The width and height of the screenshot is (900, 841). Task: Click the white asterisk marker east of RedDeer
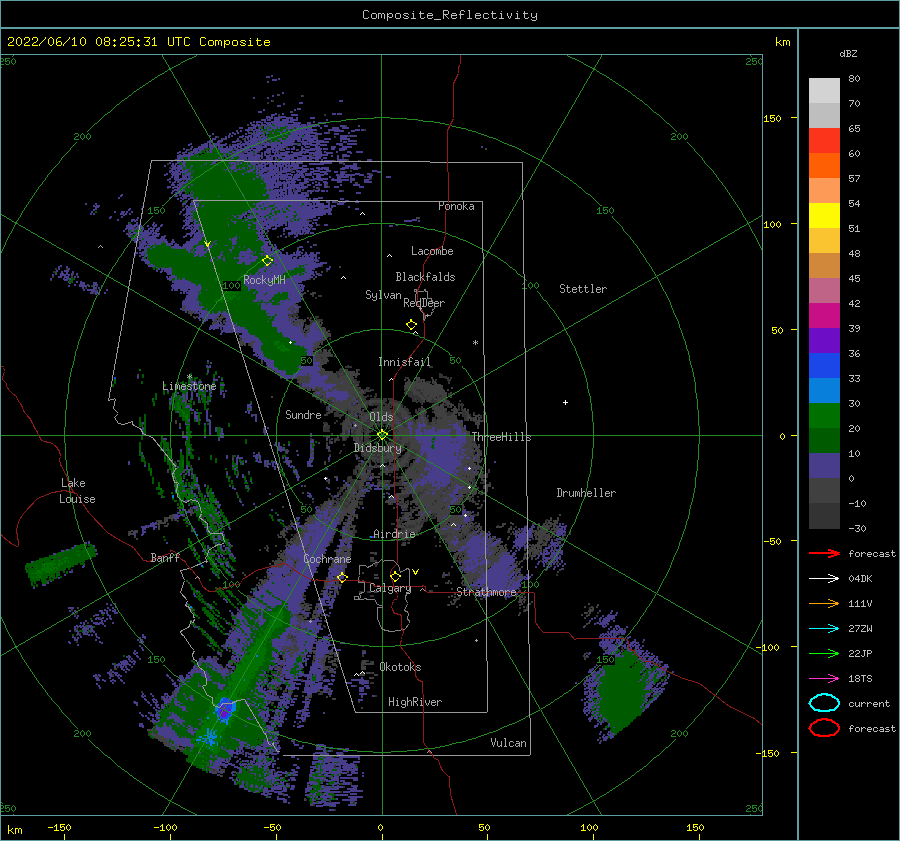click(475, 343)
